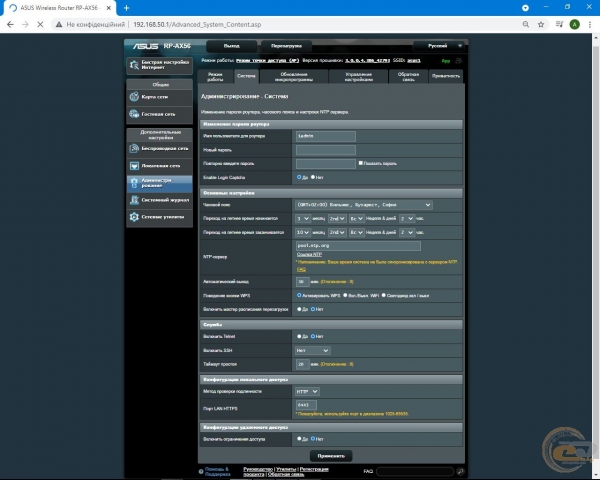Screen dimensions: 600x480
Task: Switch to the Режим работы tab
Action: (x=215, y=77)
